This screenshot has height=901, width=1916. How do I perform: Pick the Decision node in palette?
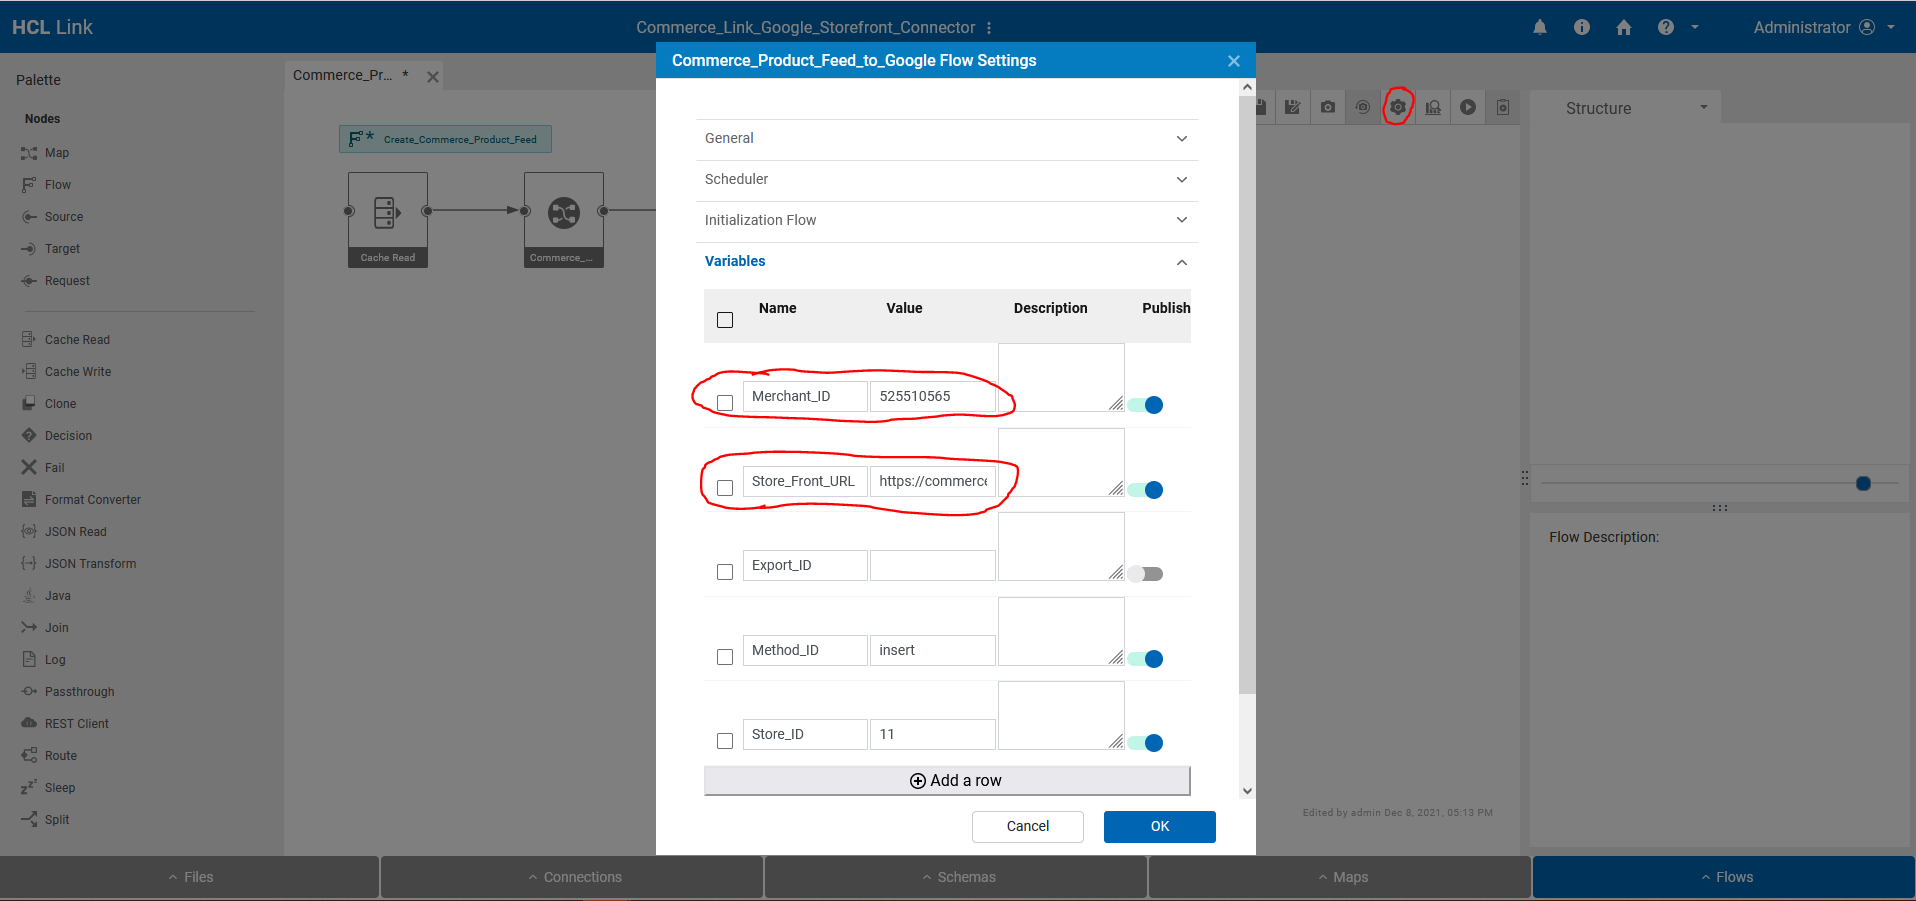click(56, 436)
